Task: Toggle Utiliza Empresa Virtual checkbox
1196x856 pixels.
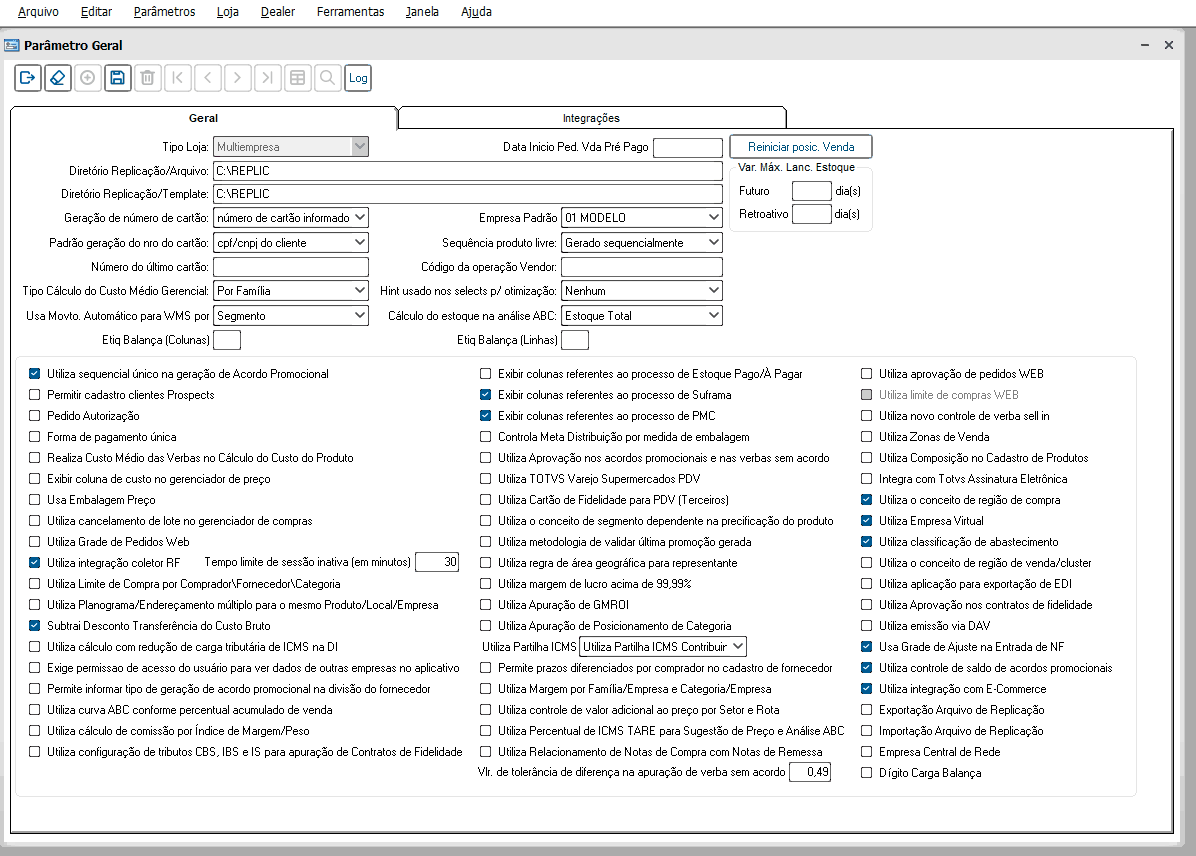Action: click(x=866, y=520)
